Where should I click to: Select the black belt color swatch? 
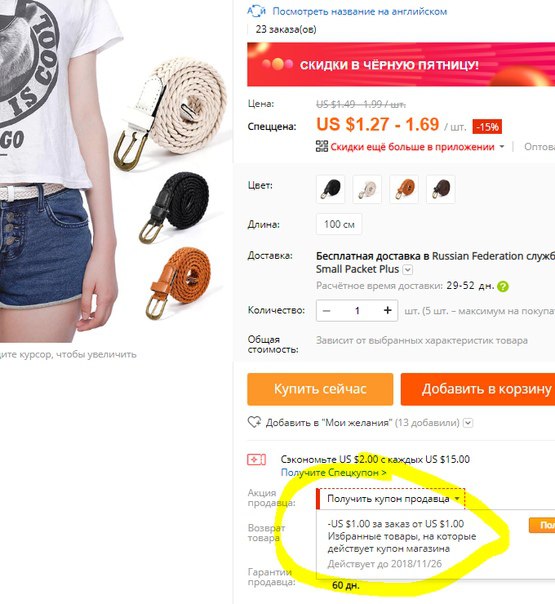[330, 189]
